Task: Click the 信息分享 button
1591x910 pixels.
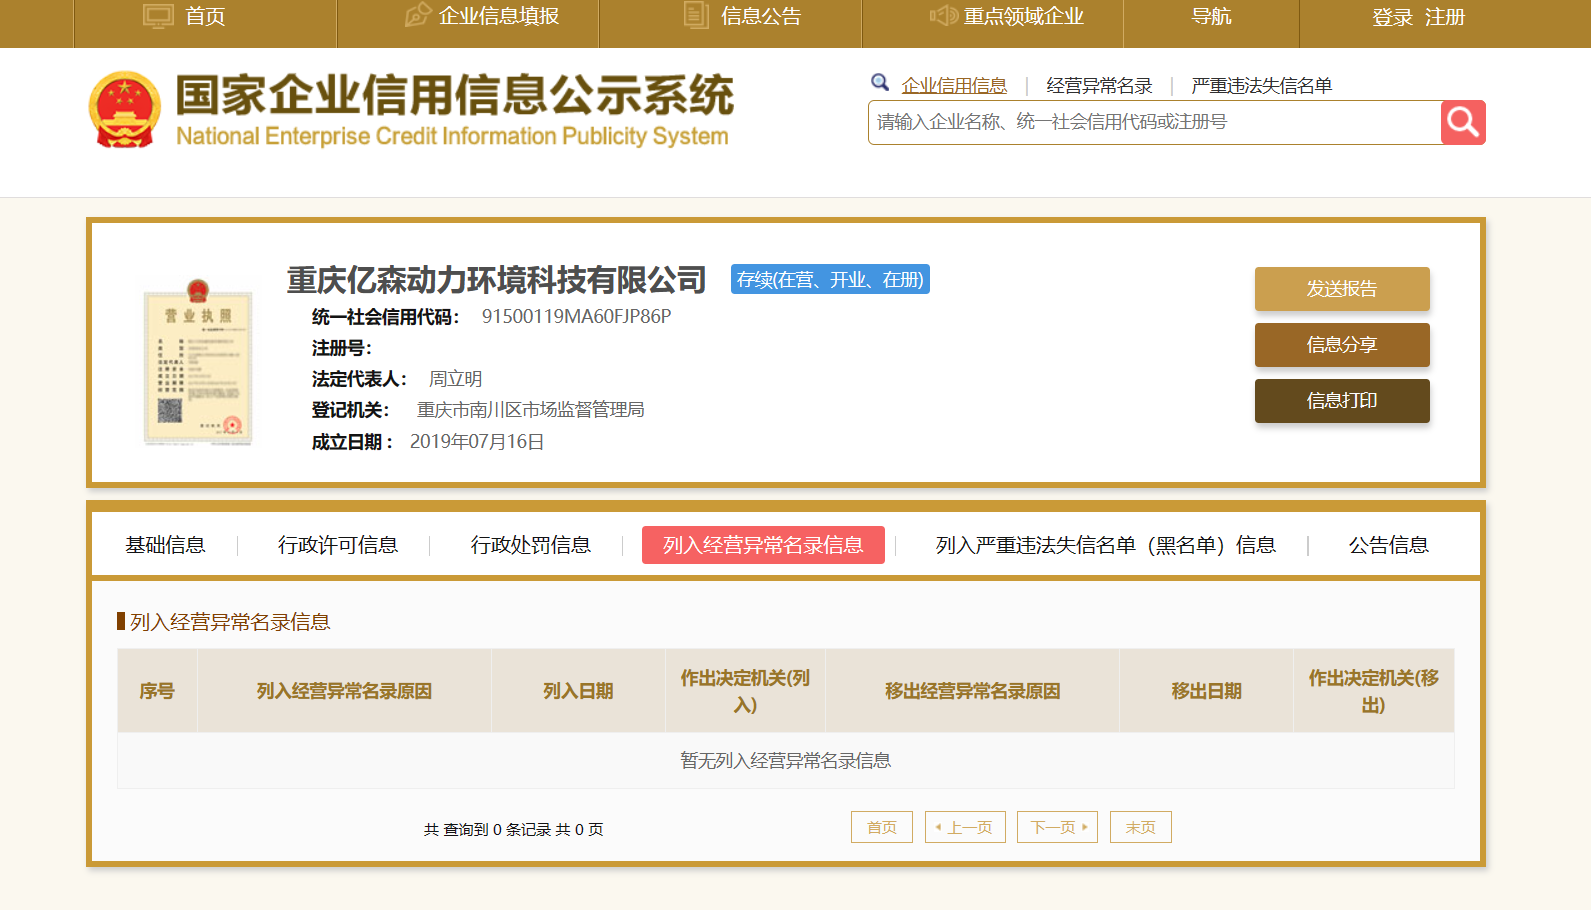Action: point(1342,345)
